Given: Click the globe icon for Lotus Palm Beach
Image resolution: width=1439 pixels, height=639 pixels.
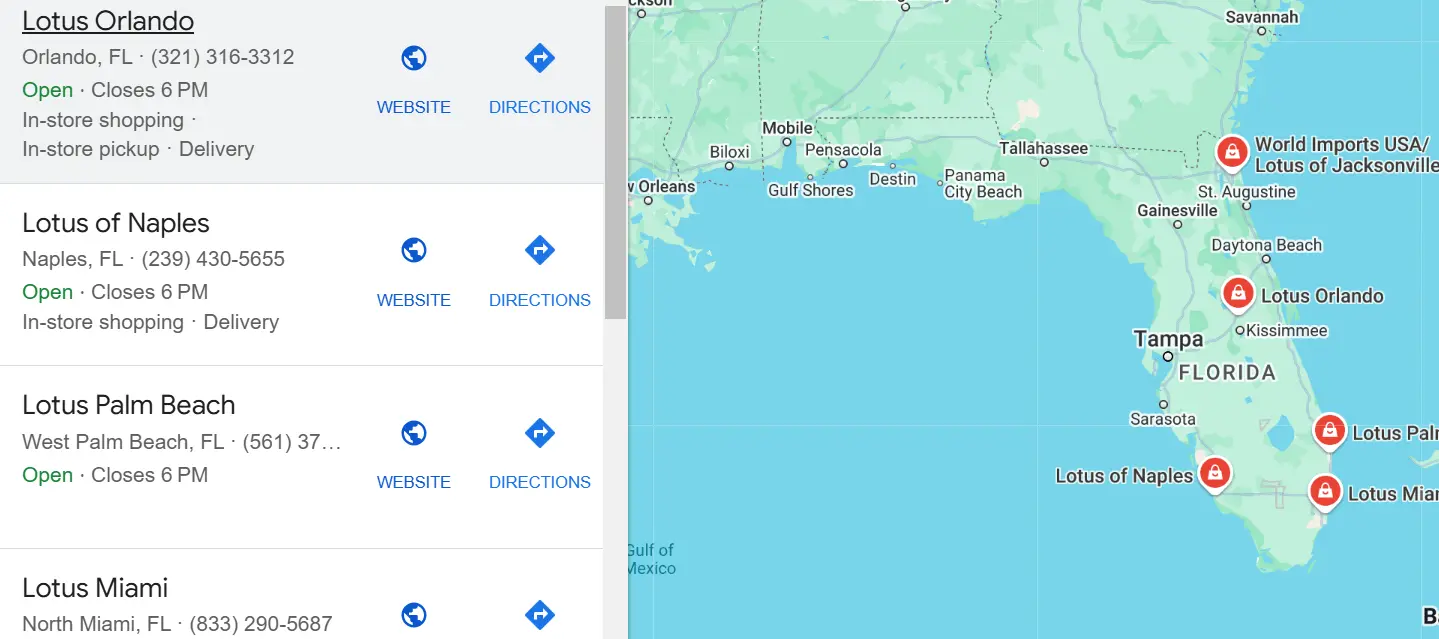Looking at the screenshot, I should click(414, 433).
